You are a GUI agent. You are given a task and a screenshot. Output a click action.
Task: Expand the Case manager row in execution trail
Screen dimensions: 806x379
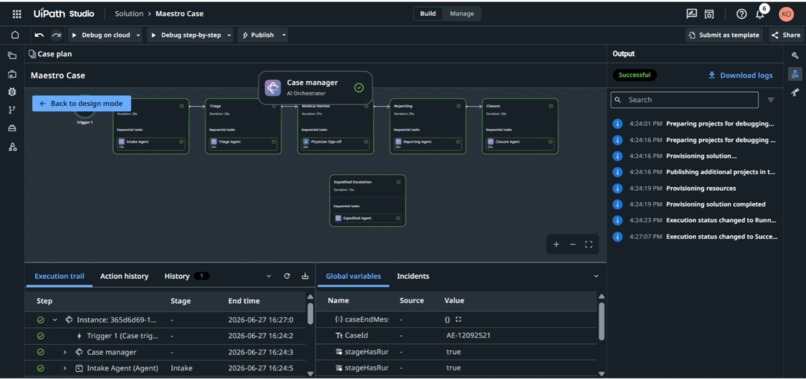(x=65, y=352)
